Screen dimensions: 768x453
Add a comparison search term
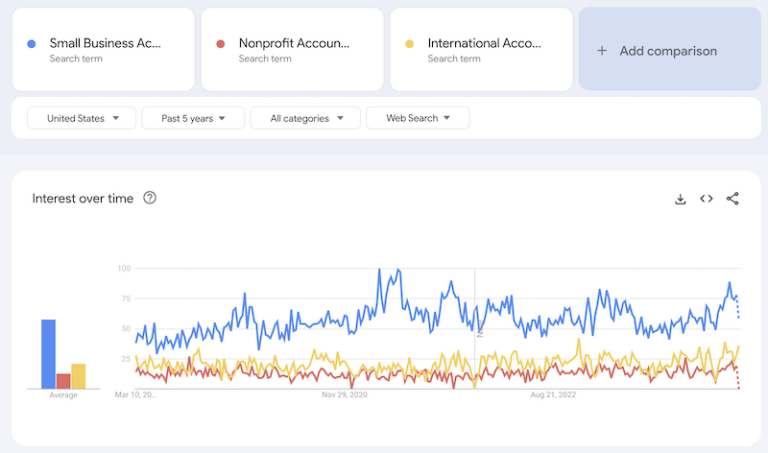pyautogui.click(x=668, y=51)
